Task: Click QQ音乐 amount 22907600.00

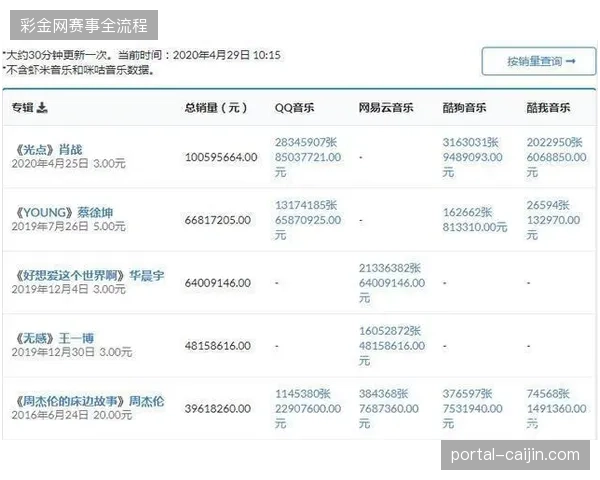Action: (308, 409)
